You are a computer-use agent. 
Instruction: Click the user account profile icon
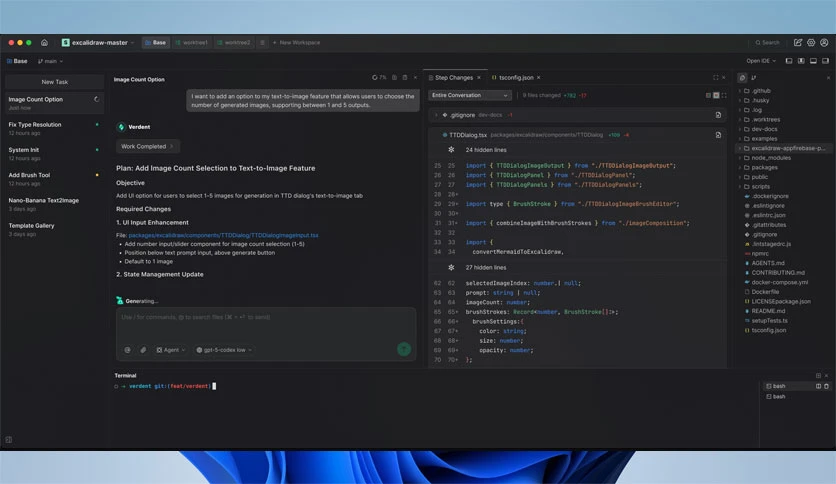(824, 43)
